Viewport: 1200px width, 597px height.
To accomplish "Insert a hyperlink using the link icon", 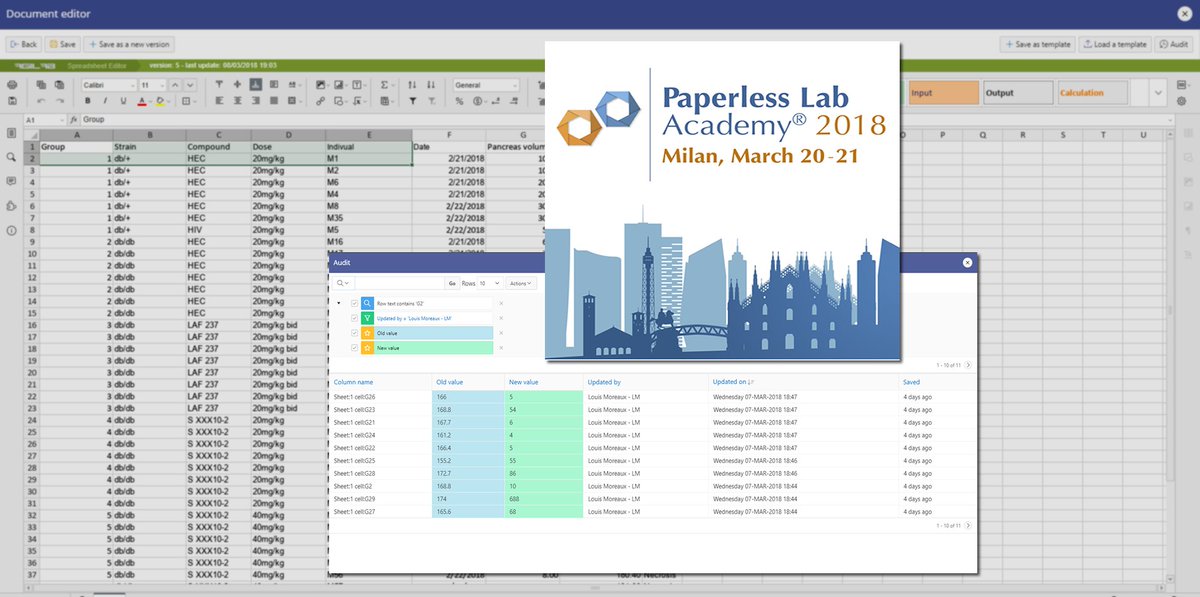I will 320,101.
